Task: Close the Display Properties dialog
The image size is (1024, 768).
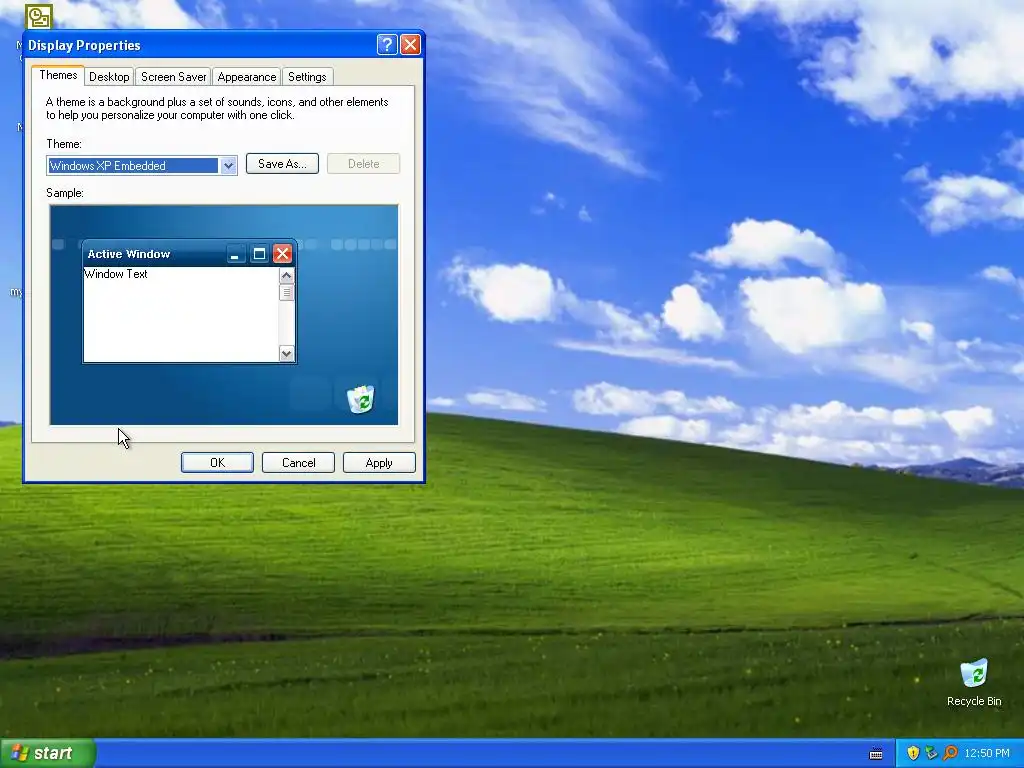Action: point(410,44)
